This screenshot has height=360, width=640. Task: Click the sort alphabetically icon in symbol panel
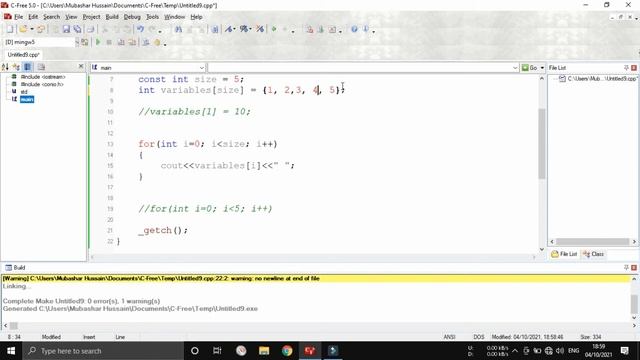[5, 67]
